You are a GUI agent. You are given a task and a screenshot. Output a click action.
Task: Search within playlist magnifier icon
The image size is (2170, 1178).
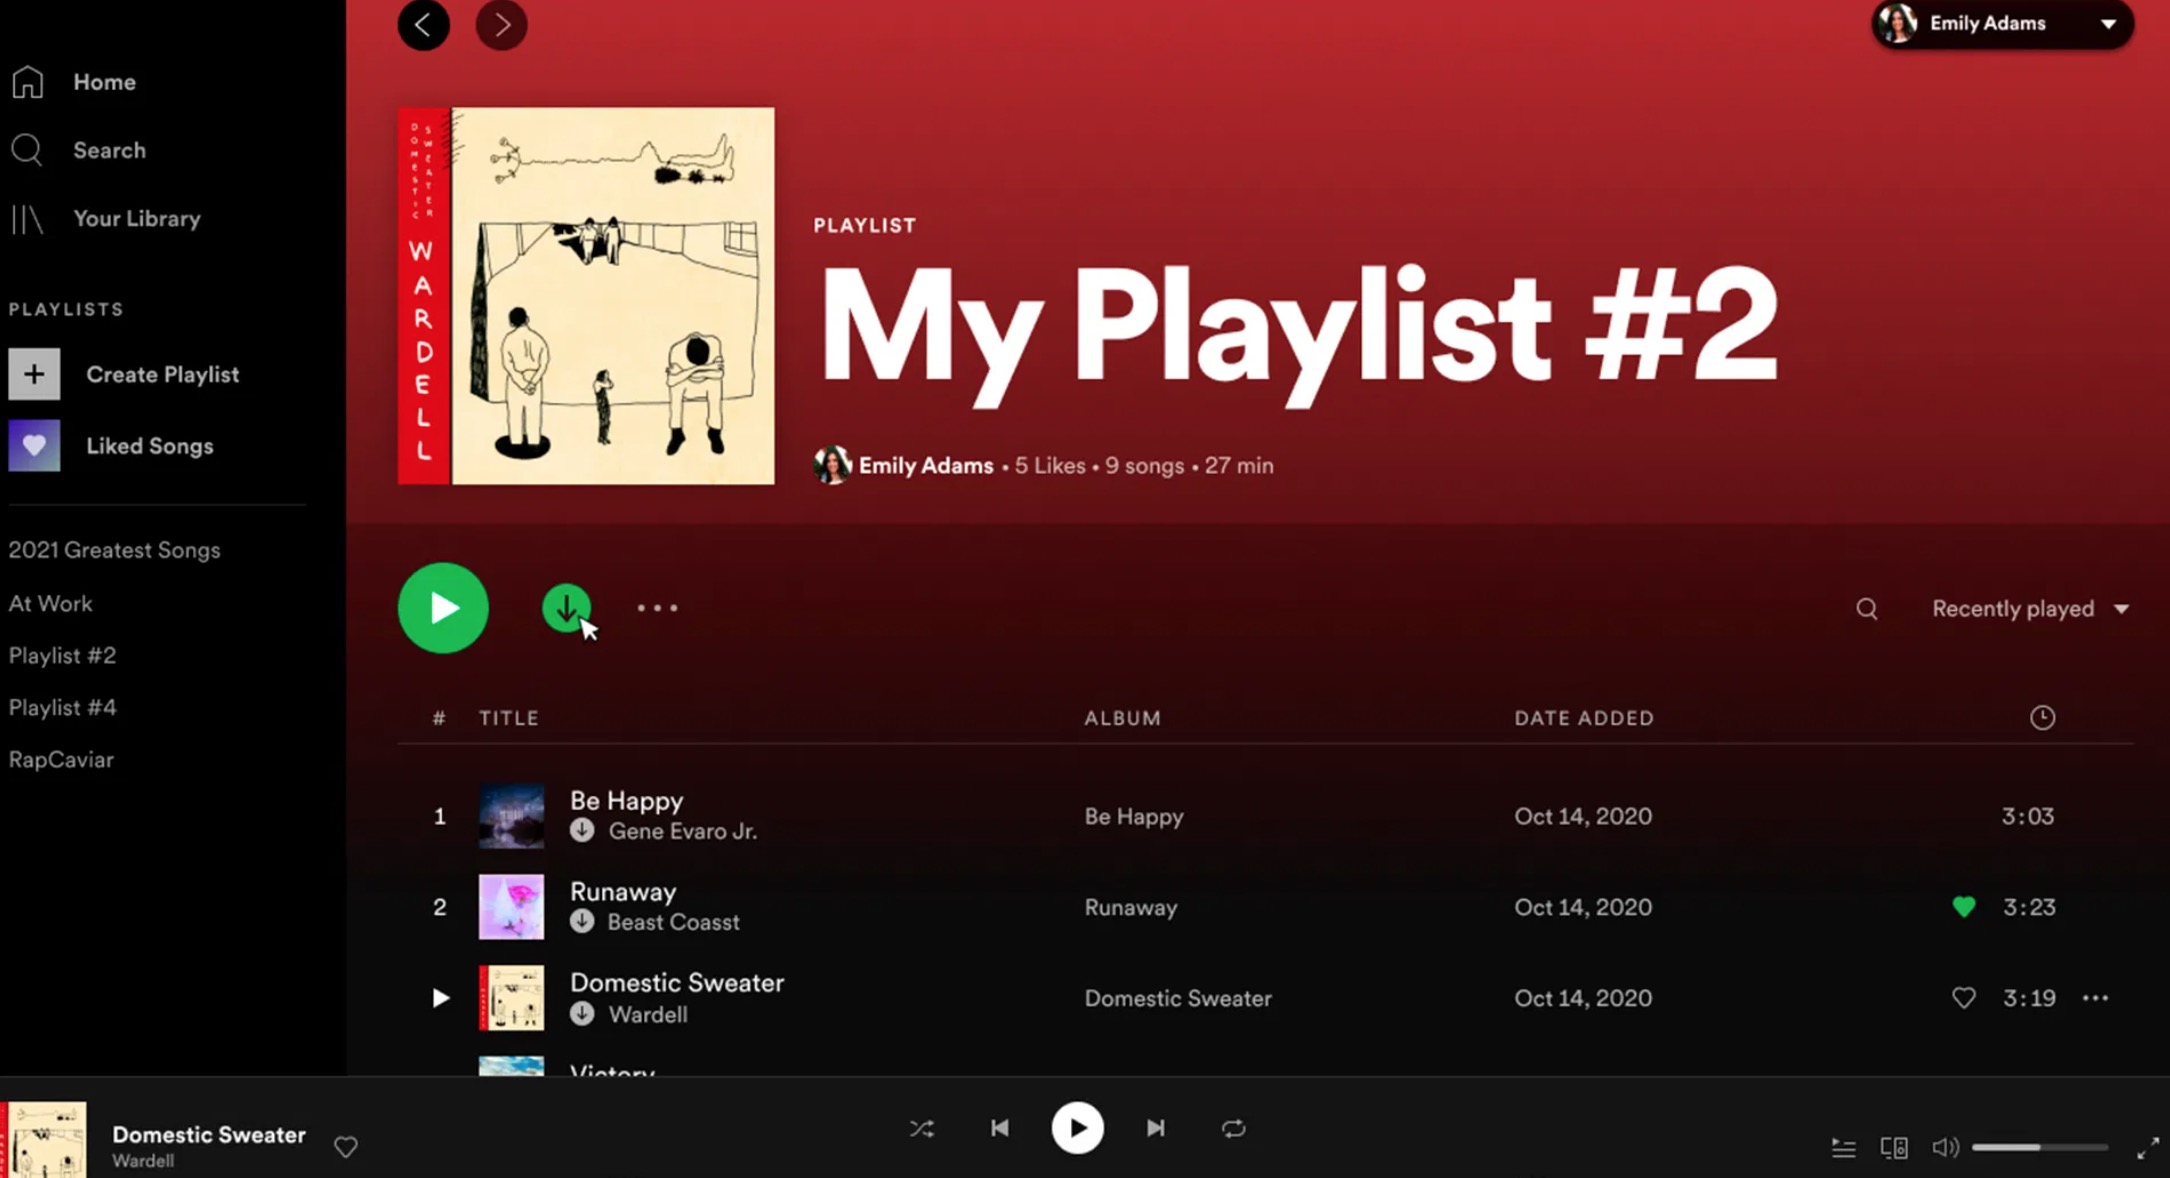1866,609
